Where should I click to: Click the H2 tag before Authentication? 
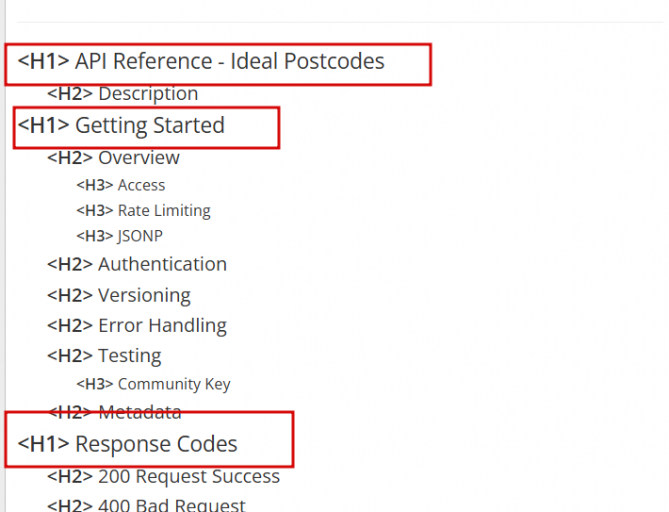point(70,264)
